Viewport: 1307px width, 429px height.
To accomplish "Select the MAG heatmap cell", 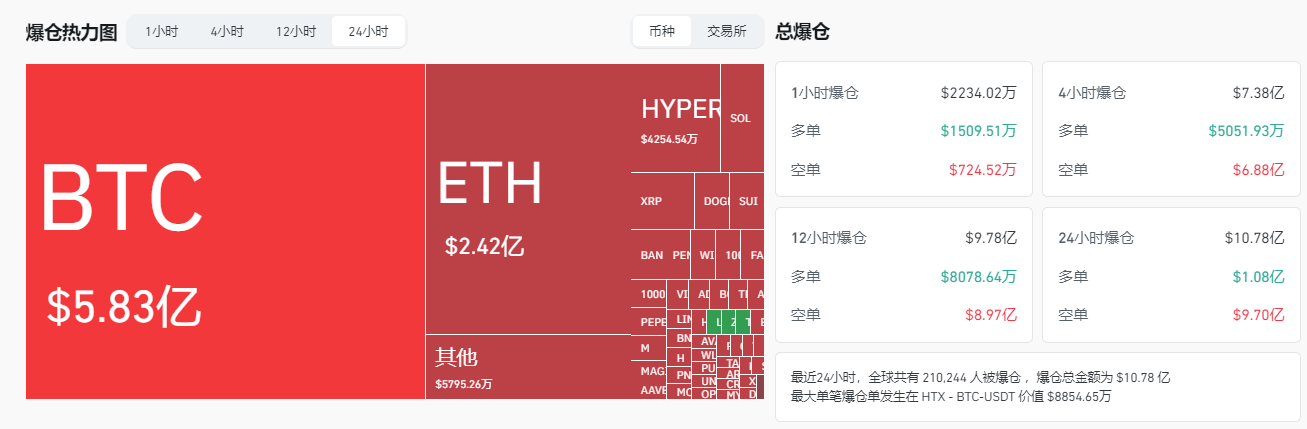I will (650, 371).
